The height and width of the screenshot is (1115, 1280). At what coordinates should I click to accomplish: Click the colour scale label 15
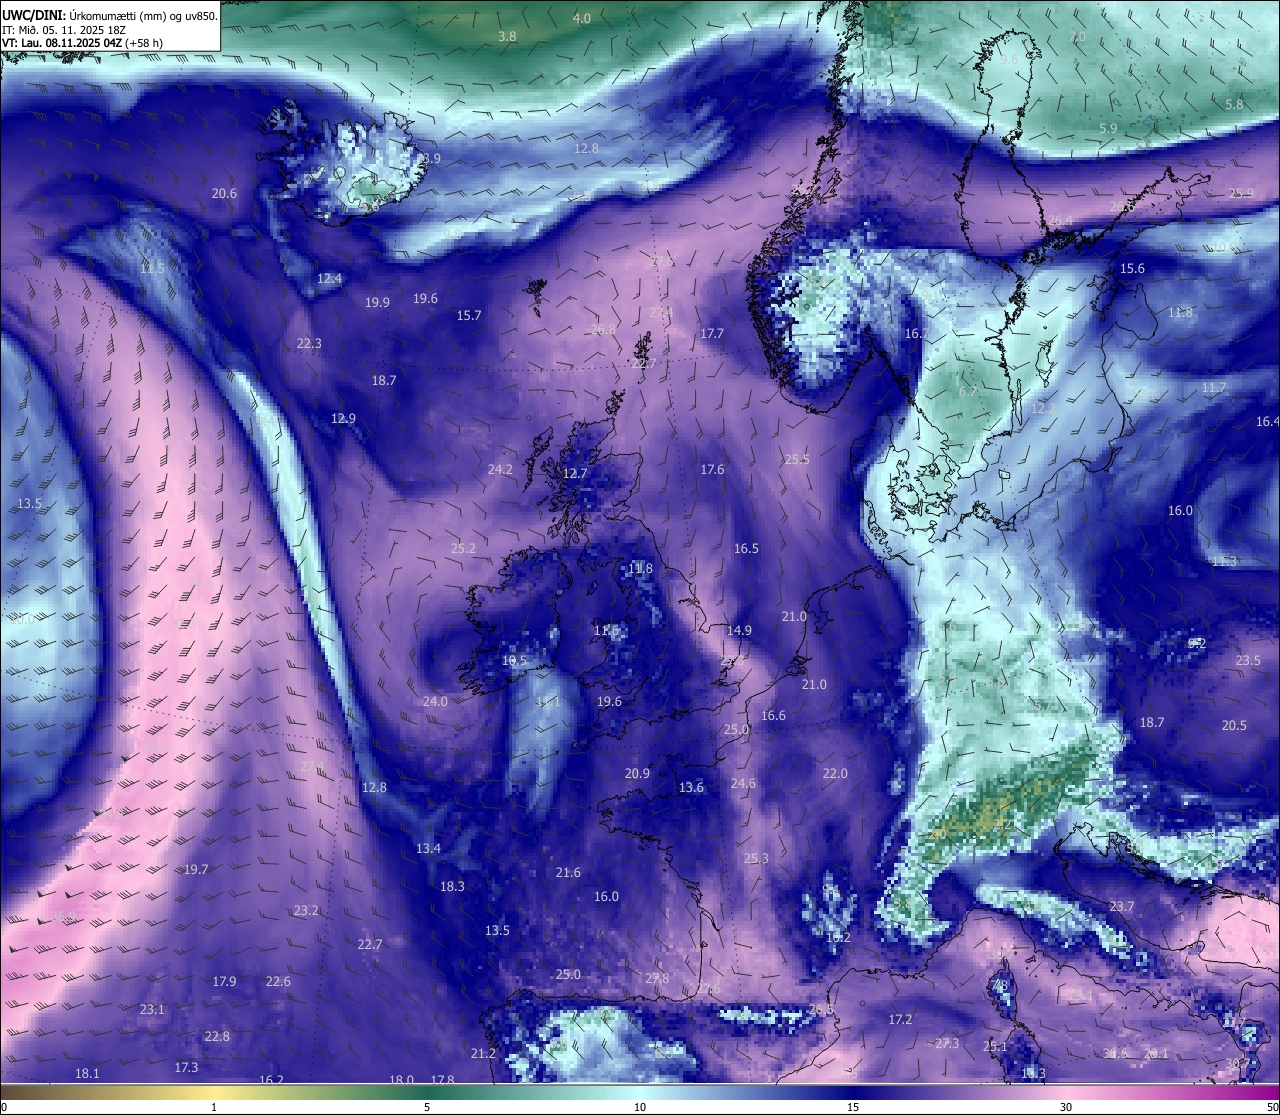click(853, 1107)
